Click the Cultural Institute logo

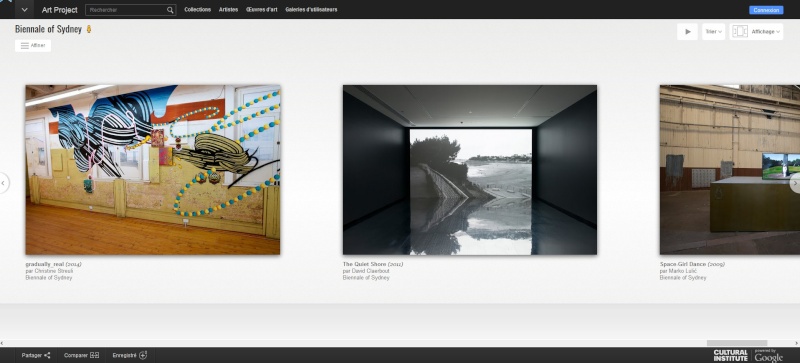click(731, 355)
